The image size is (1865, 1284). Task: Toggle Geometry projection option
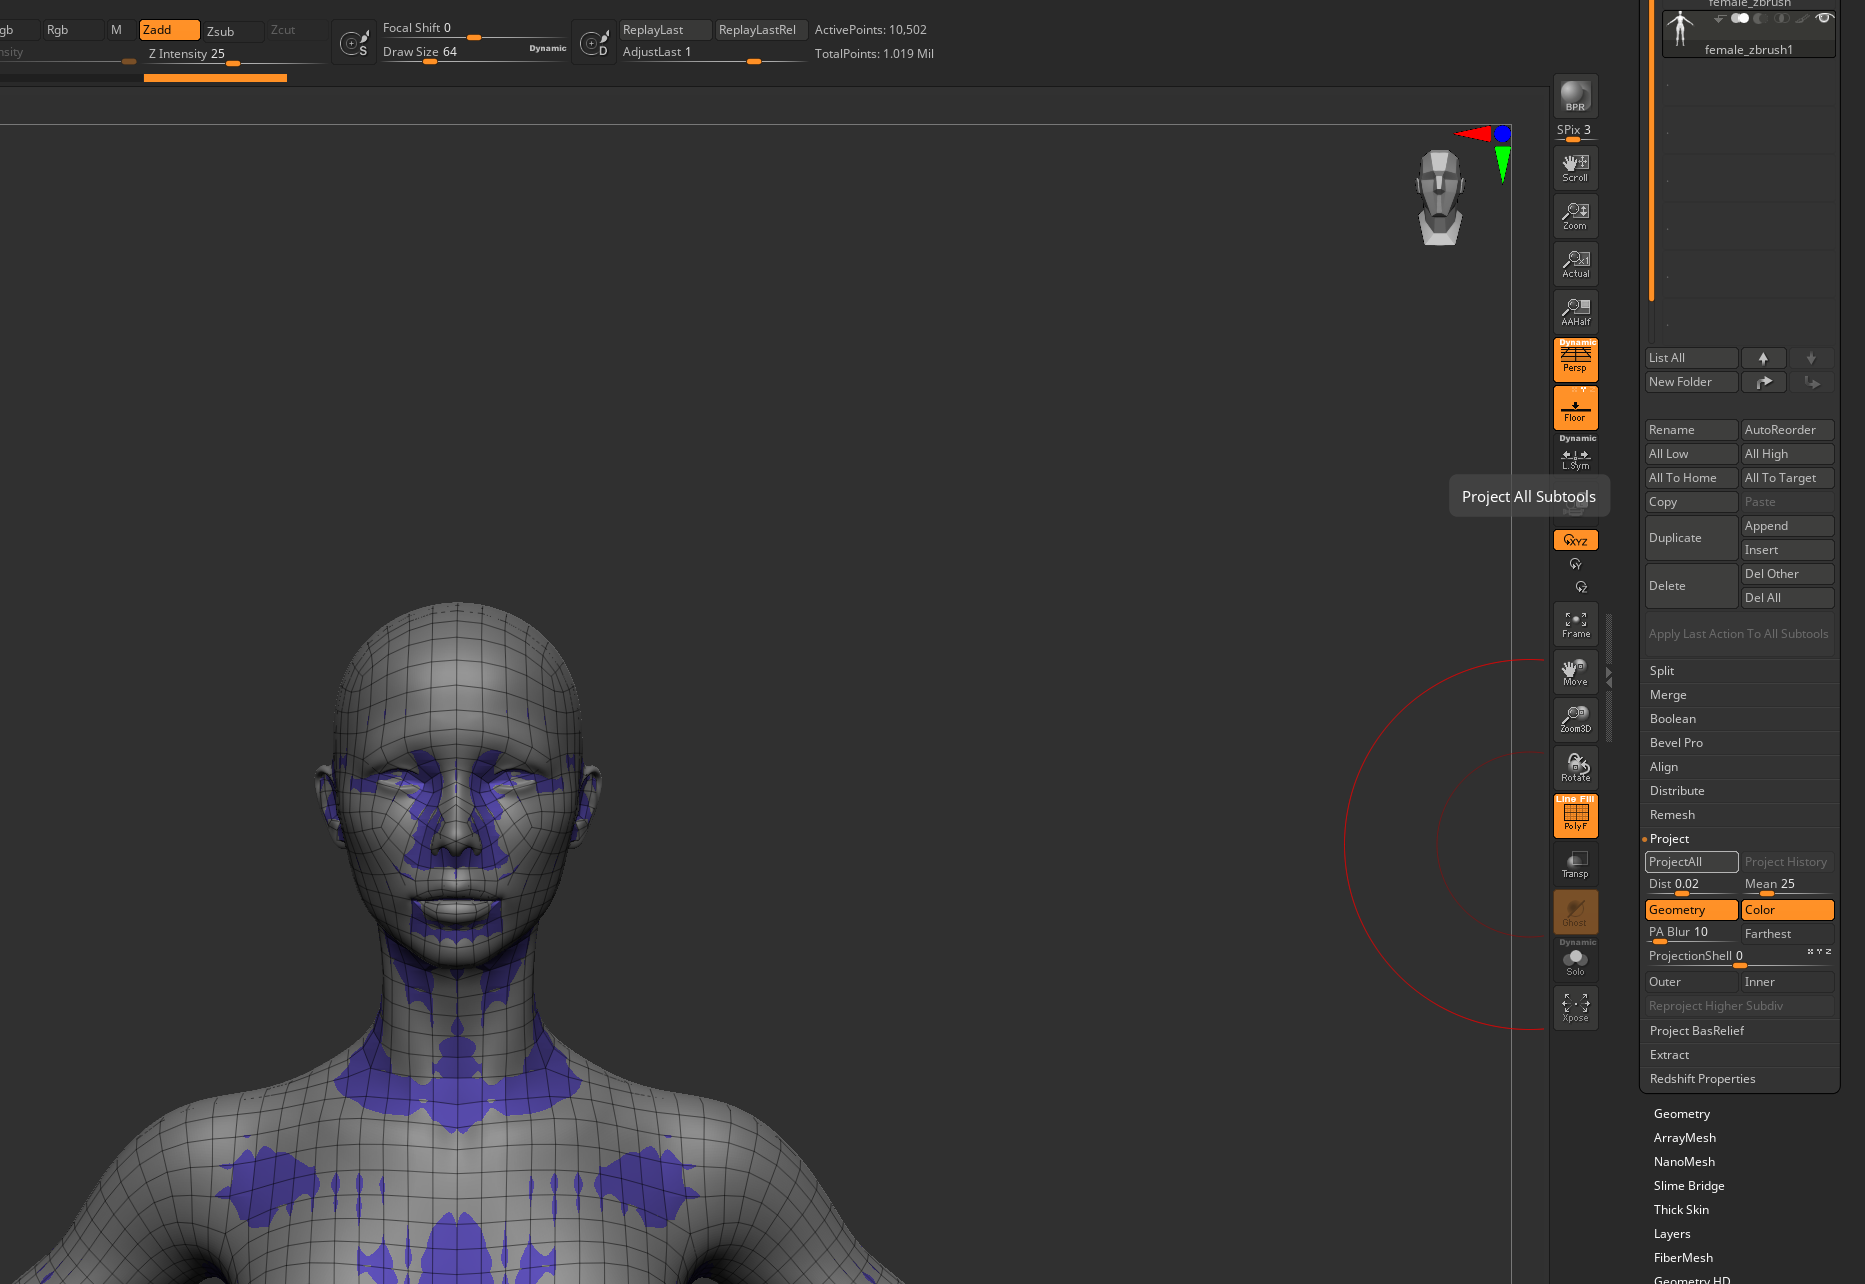tap(1690, 910)
